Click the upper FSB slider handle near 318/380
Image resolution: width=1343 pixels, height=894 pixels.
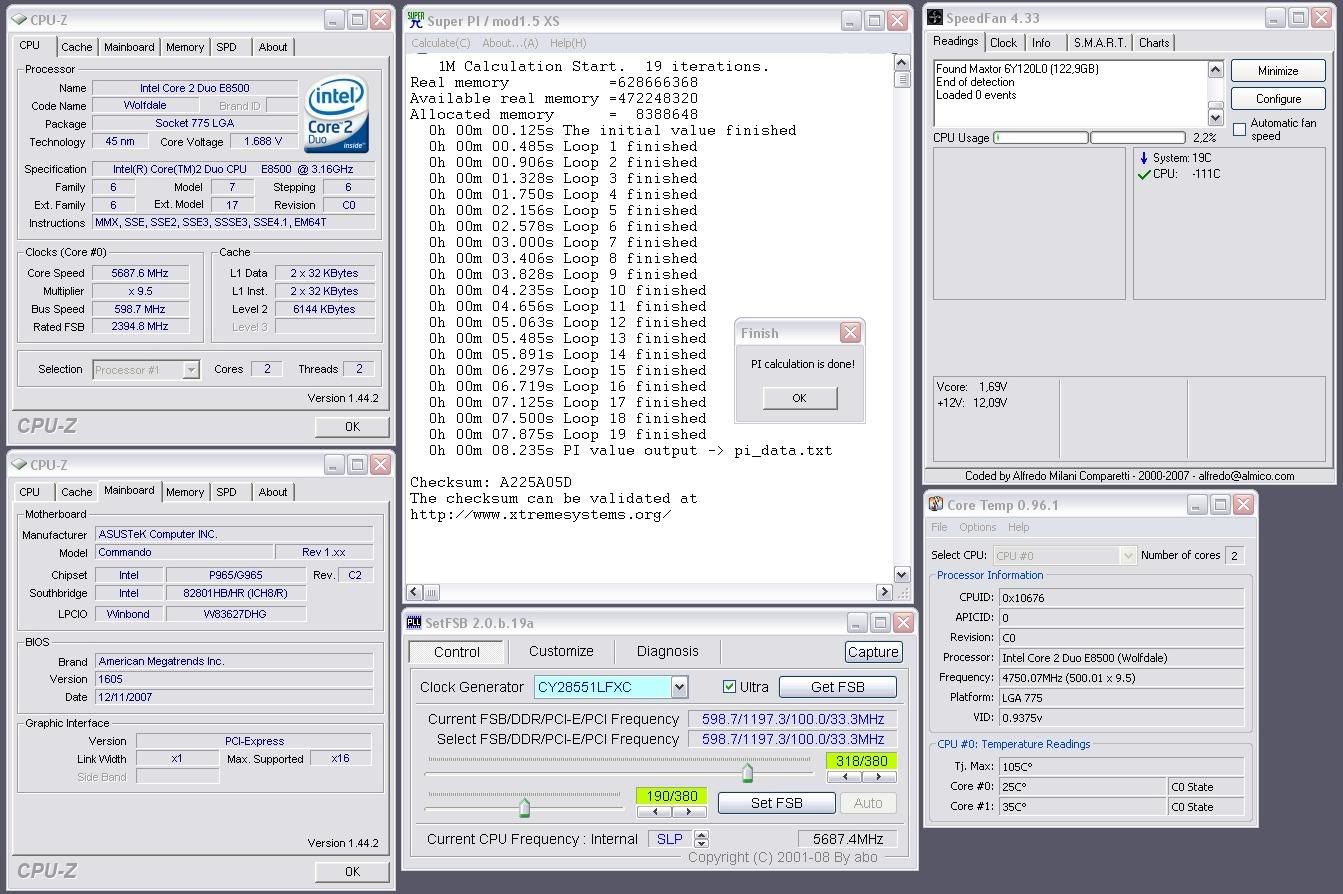tap(747, 773)
